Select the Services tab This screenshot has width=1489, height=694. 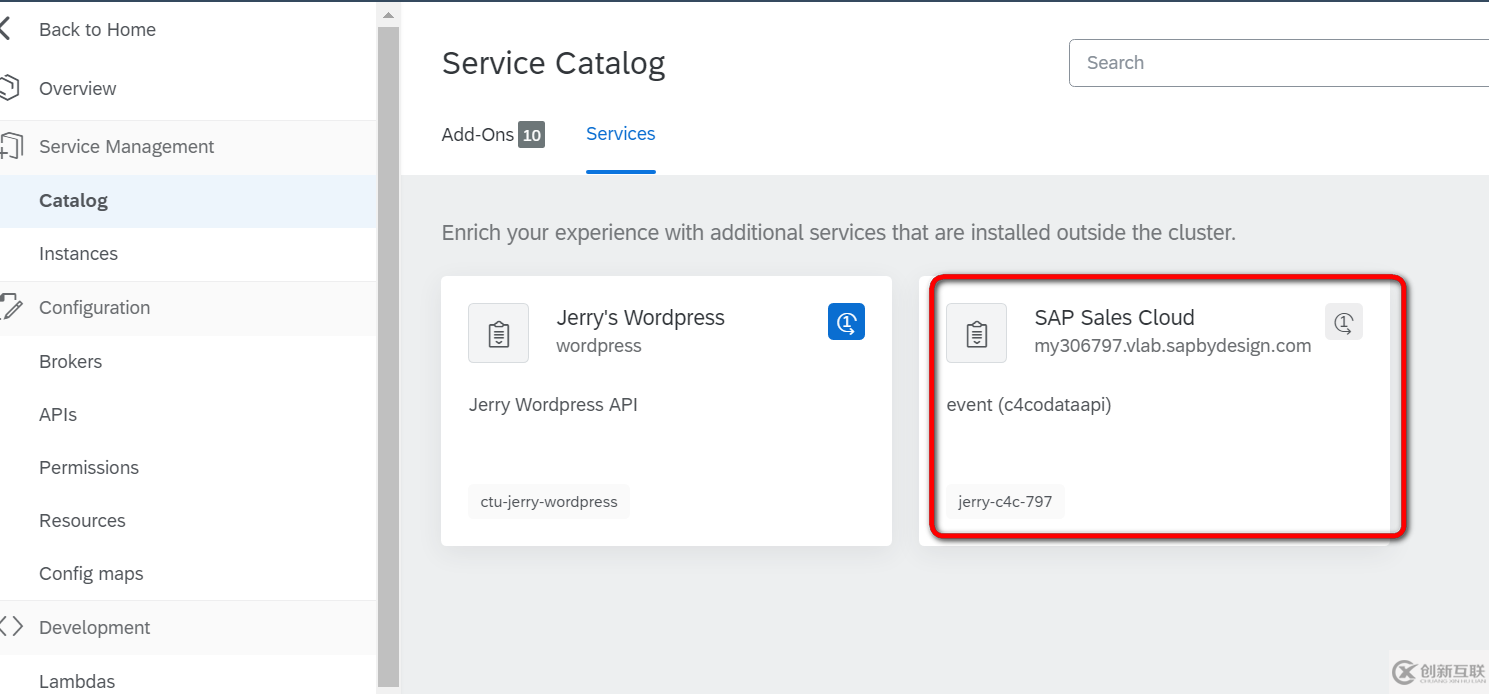(x=620, y=133)
